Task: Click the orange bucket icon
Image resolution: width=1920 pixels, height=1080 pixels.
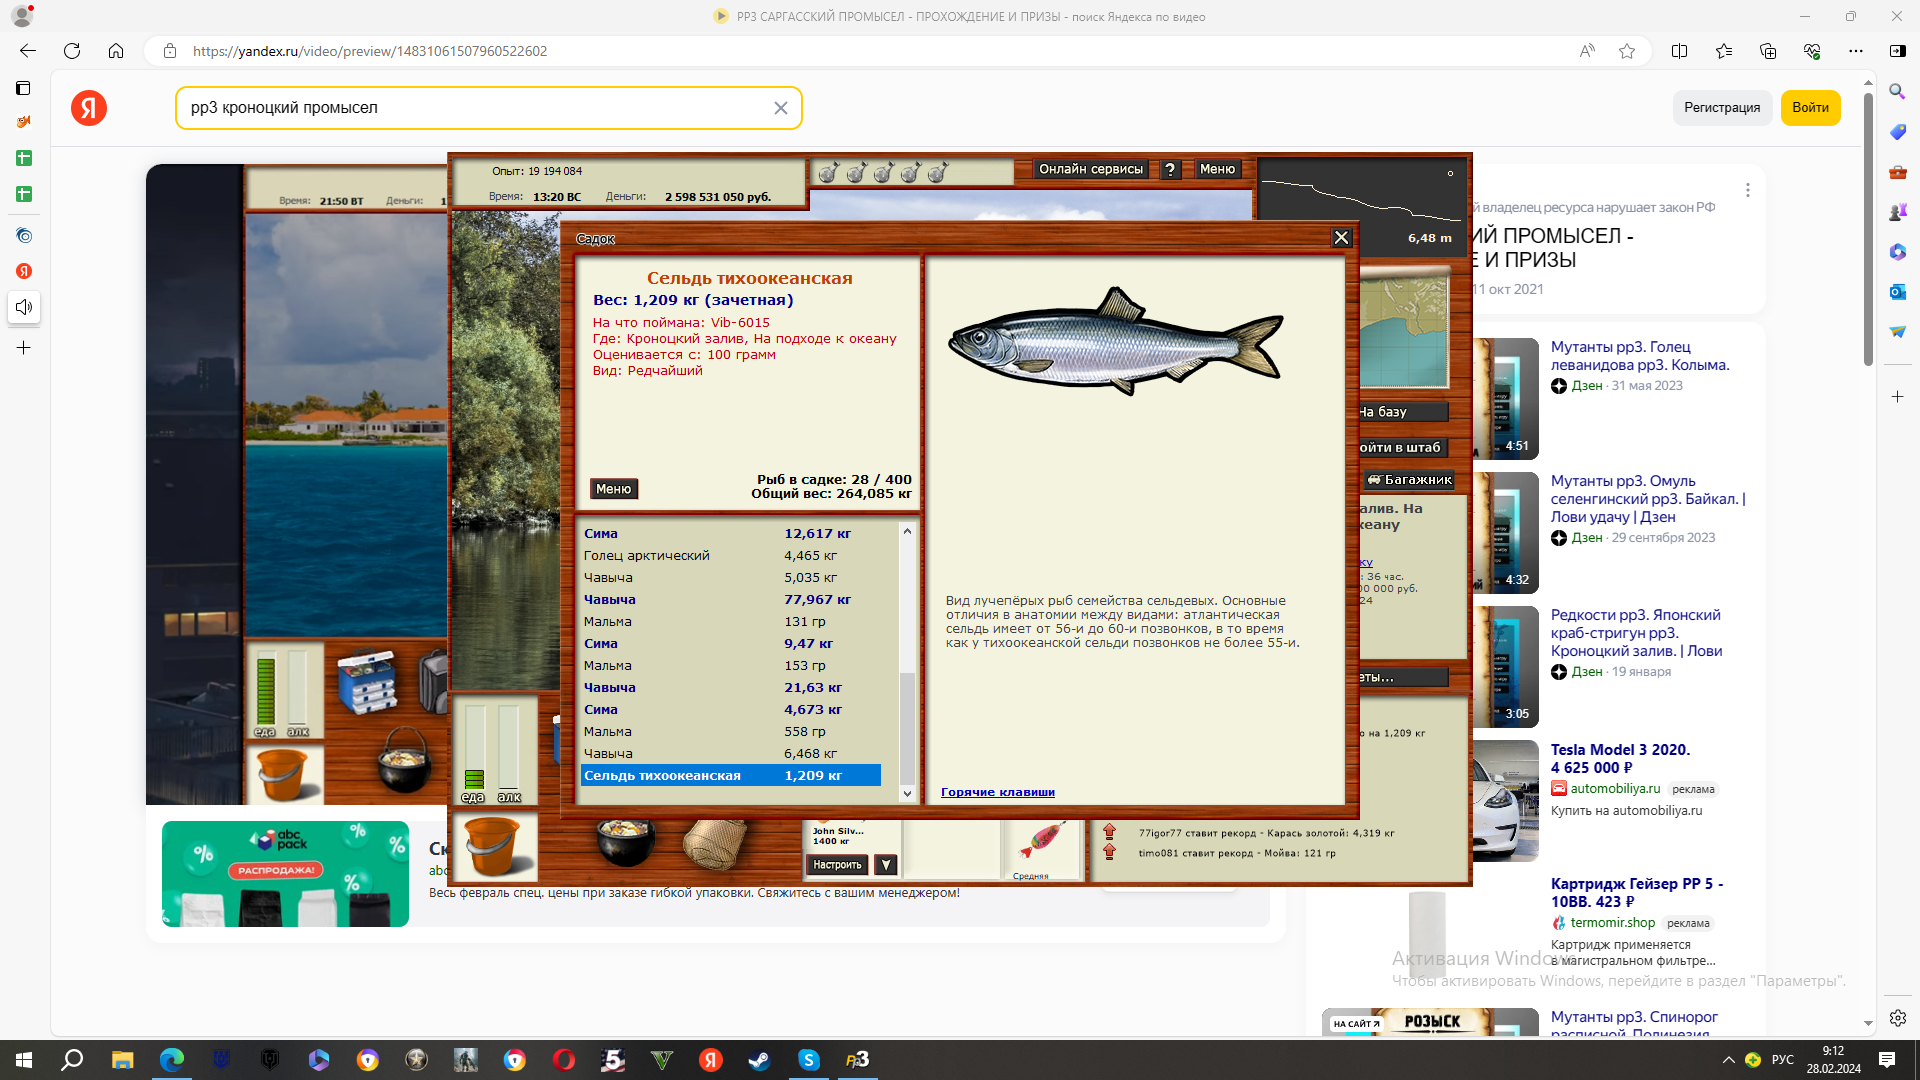Action: [494, 846]
